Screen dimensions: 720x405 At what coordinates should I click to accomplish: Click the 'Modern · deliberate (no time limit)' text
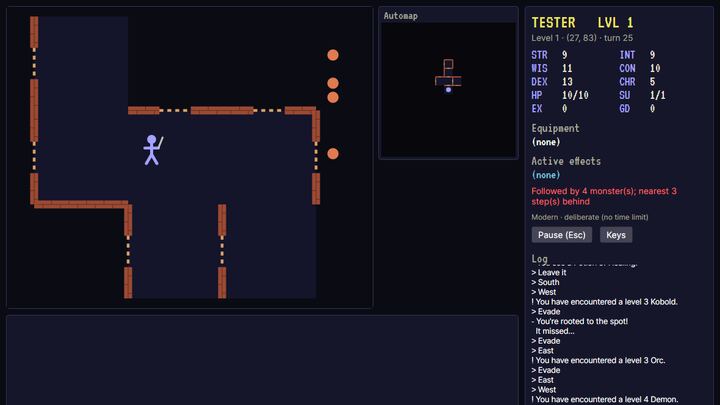coord(590,217)
